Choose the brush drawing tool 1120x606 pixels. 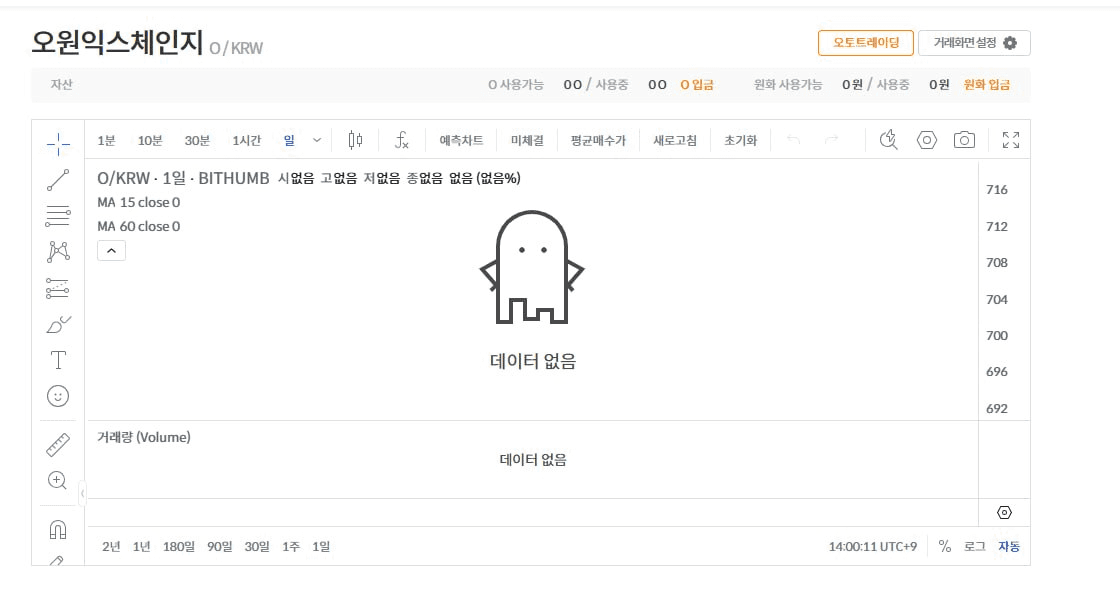(58, 324)
